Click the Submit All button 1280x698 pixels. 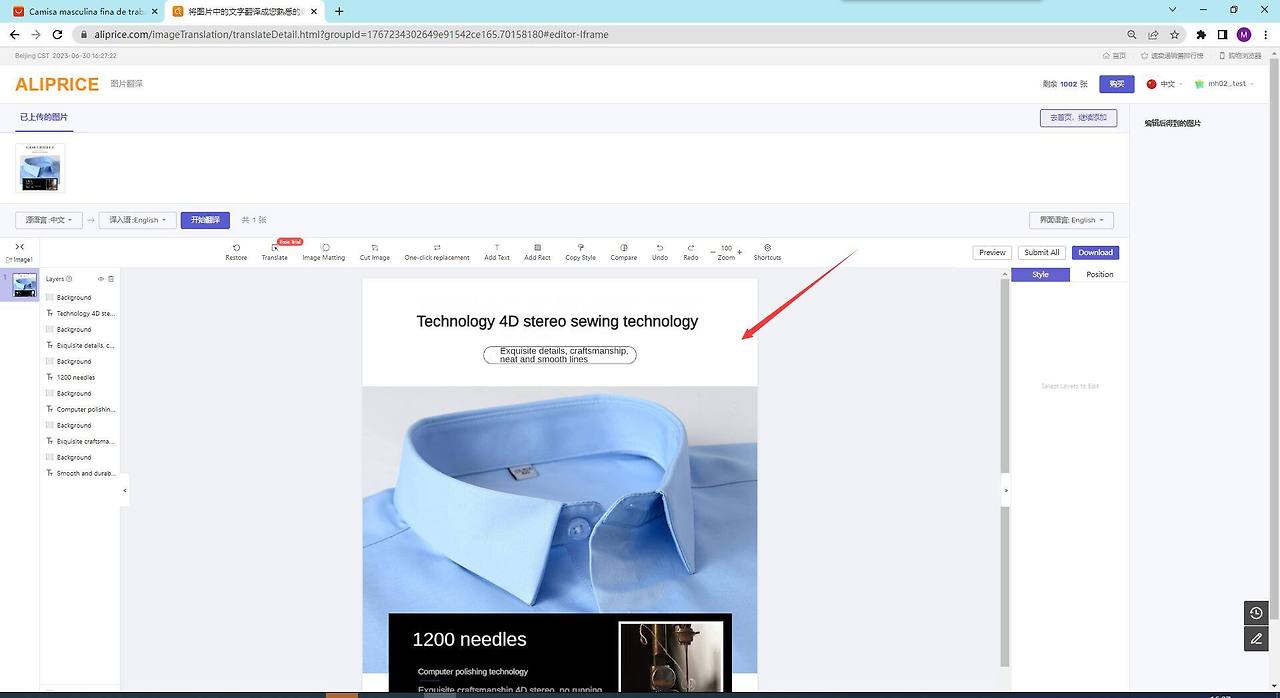point(1041,252)
